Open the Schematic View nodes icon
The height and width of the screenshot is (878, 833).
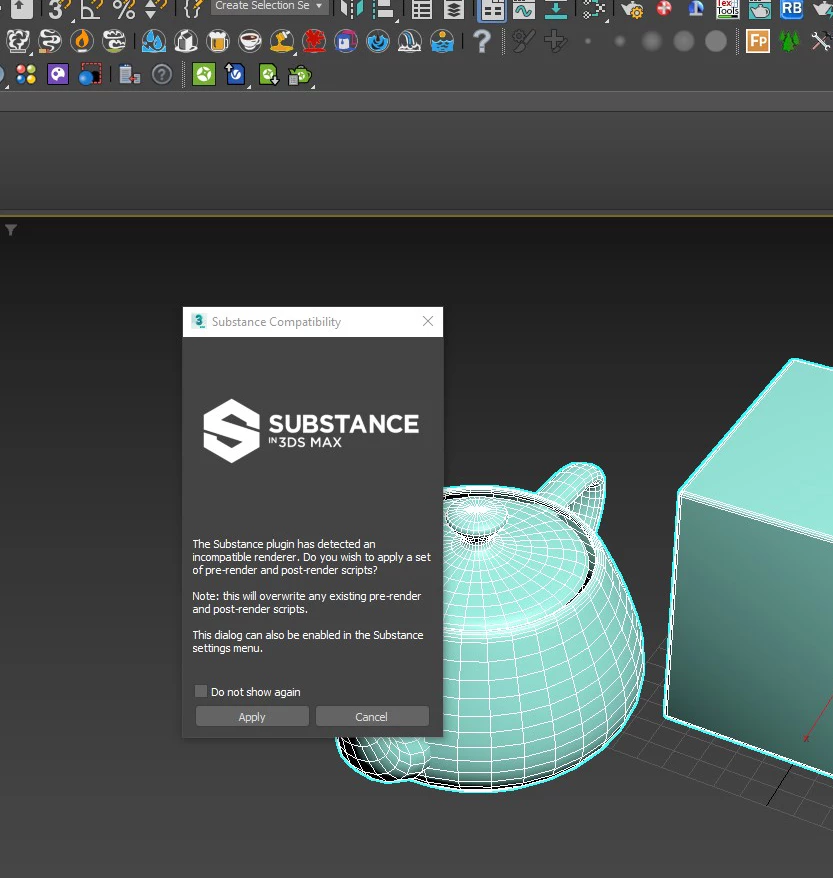594,9
